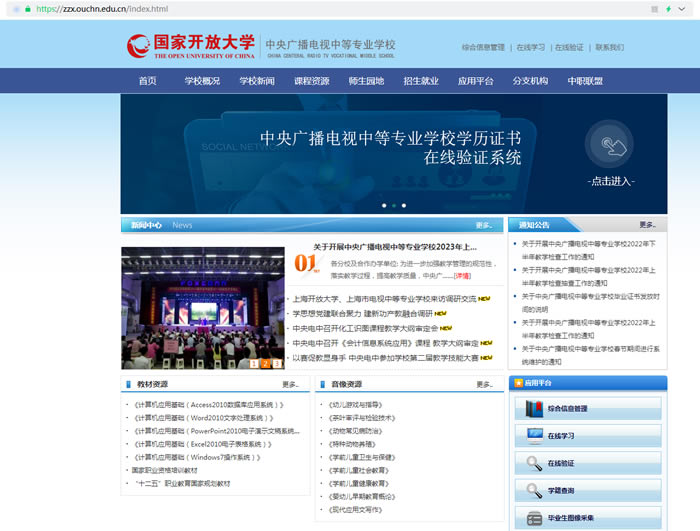This screenshot has width=700, height=531.
Task: Open Windows7操作系统 textbook link
Action: tap(197, 457)
